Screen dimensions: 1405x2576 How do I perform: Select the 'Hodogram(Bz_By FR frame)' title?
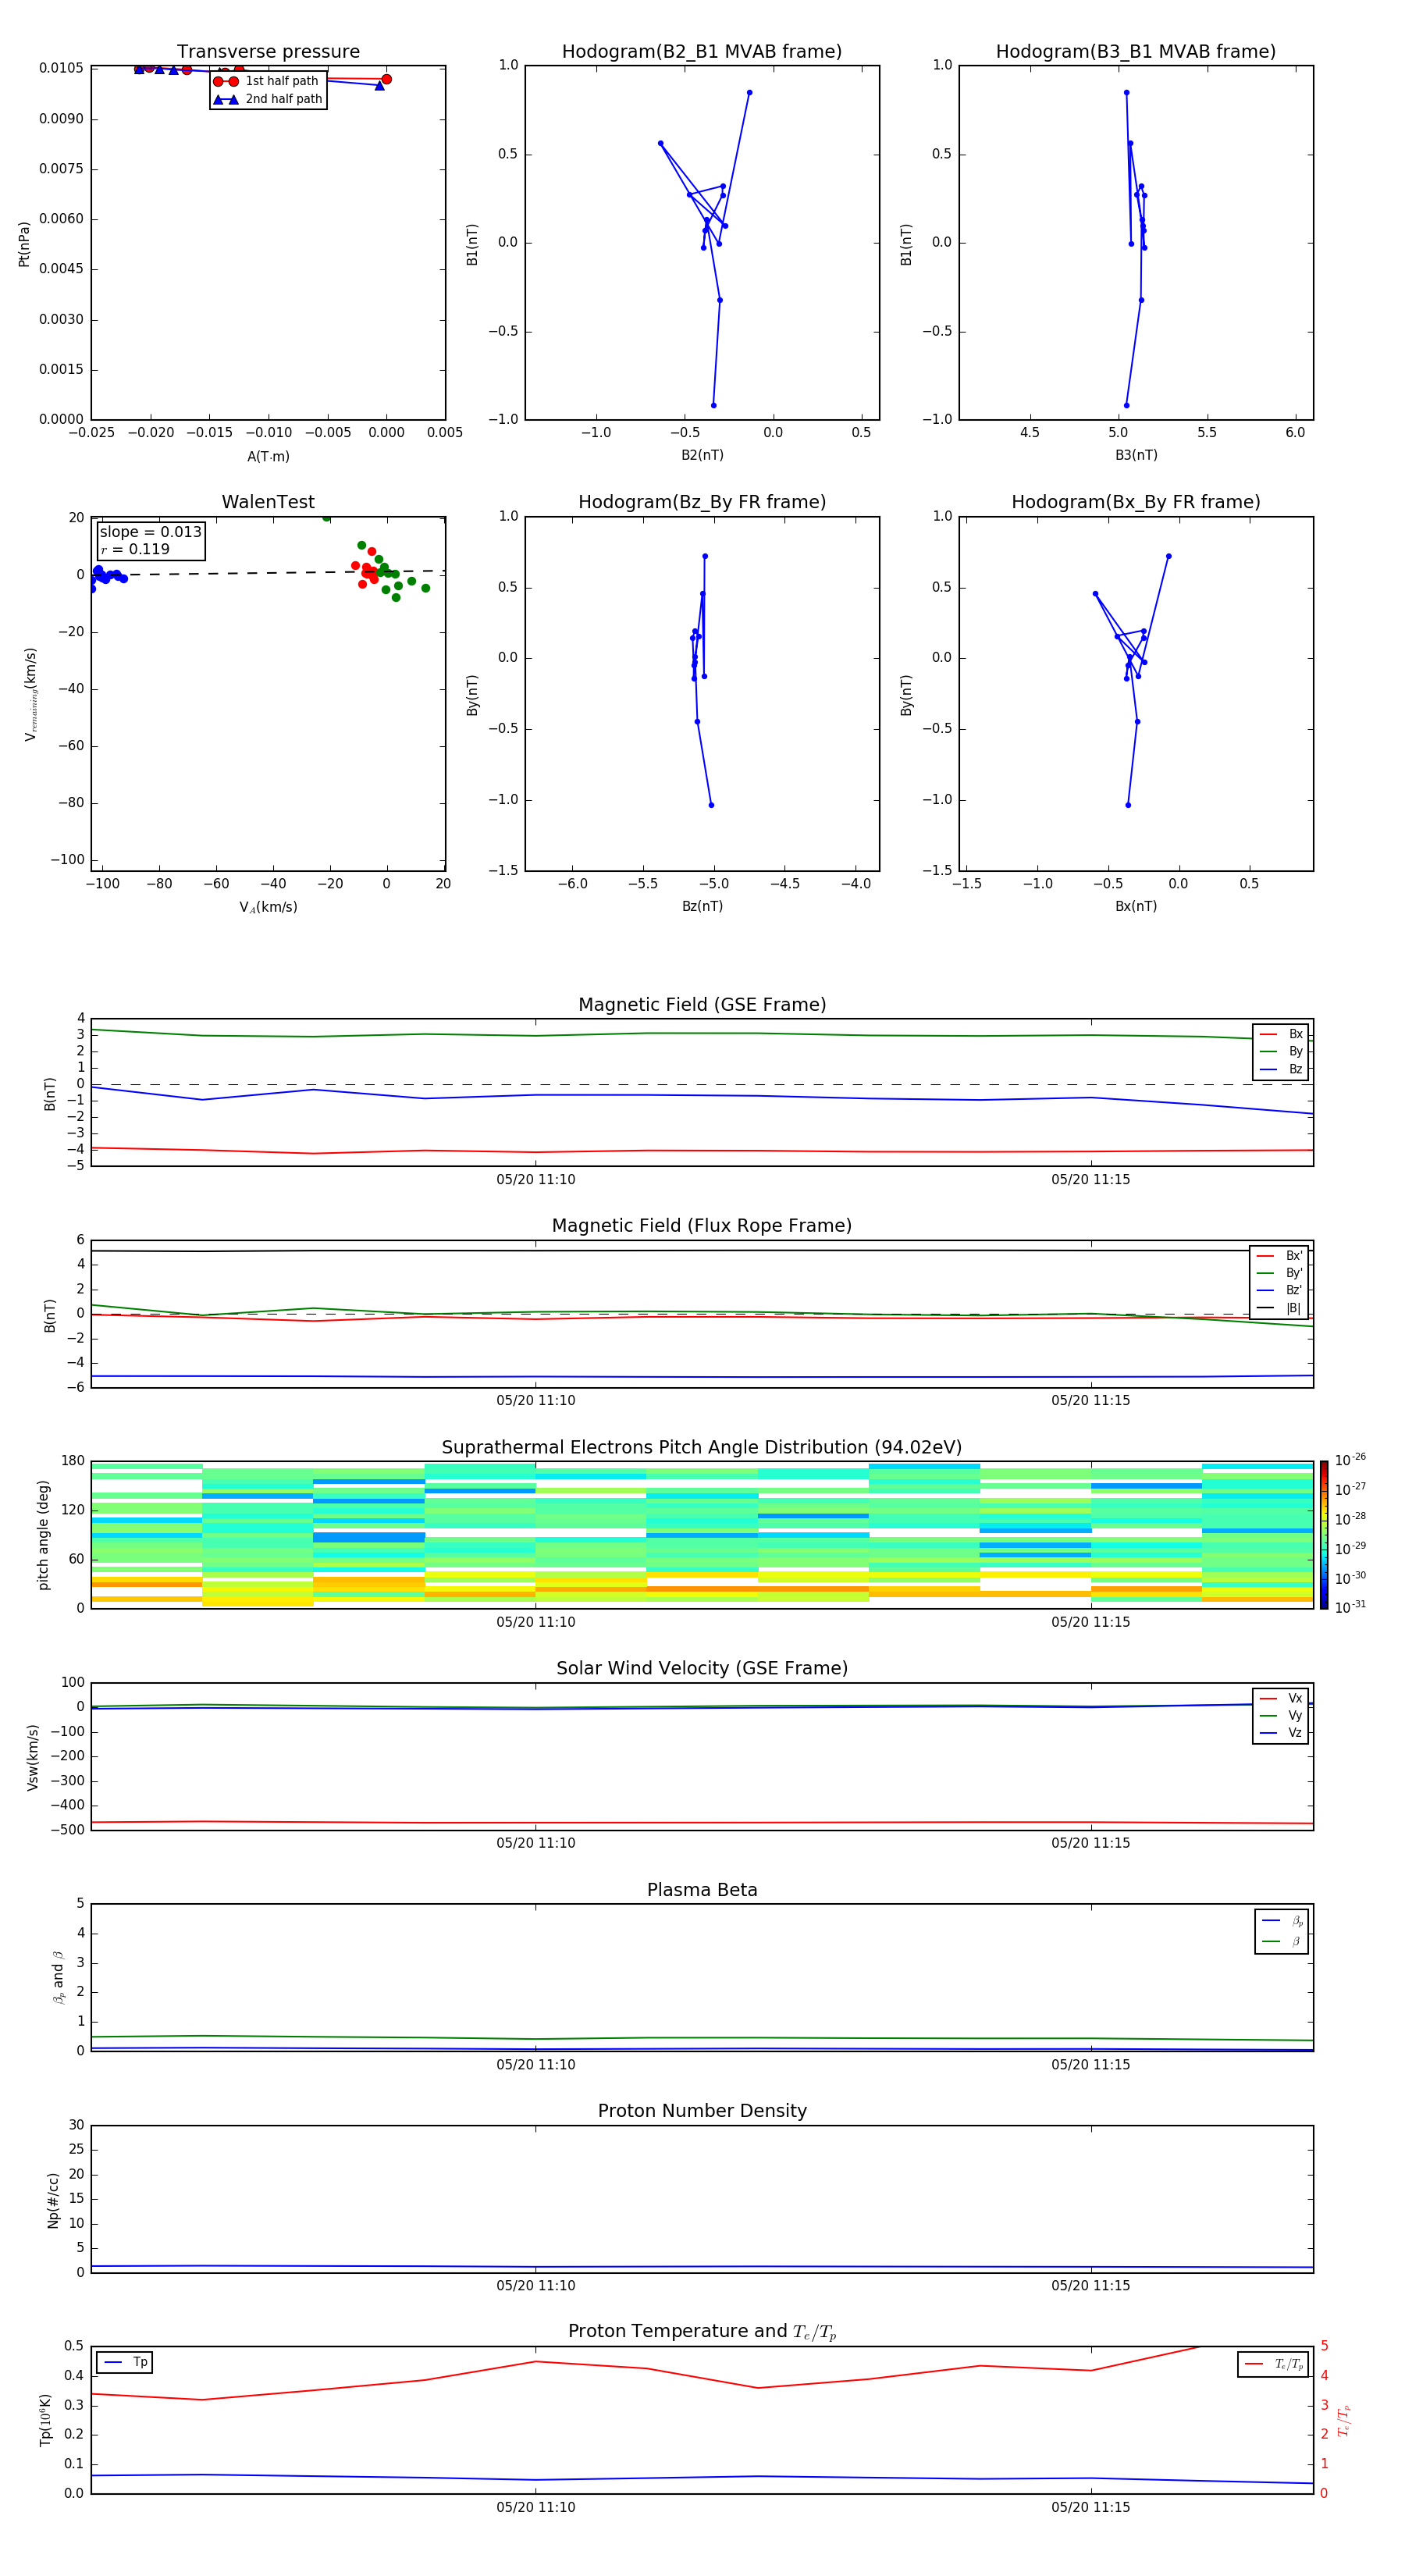click(702, 502)
